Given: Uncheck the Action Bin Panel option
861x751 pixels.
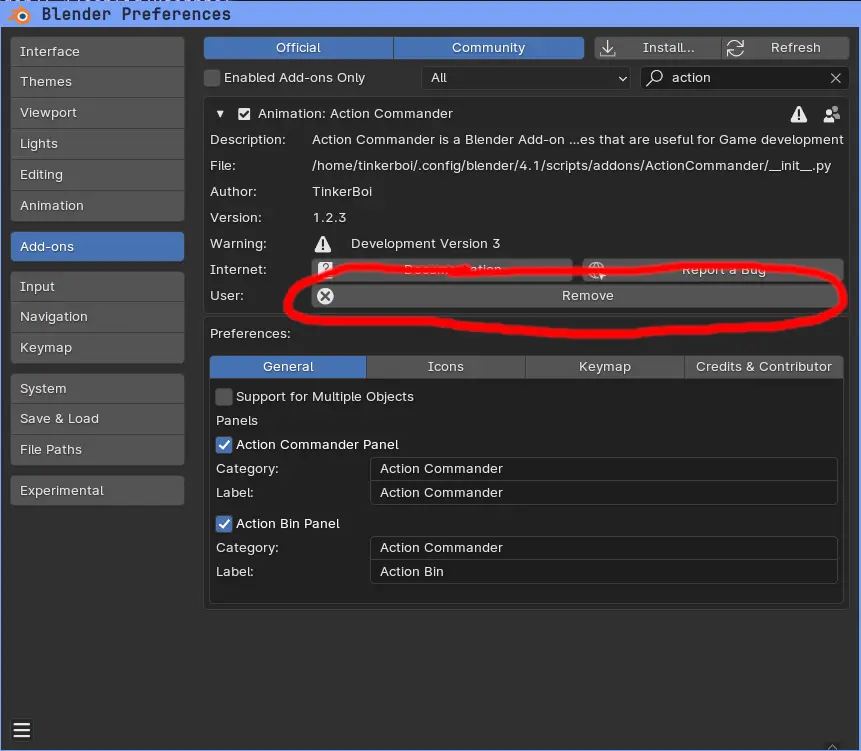Looking at the screenshot, I should (x=224, y=523).
